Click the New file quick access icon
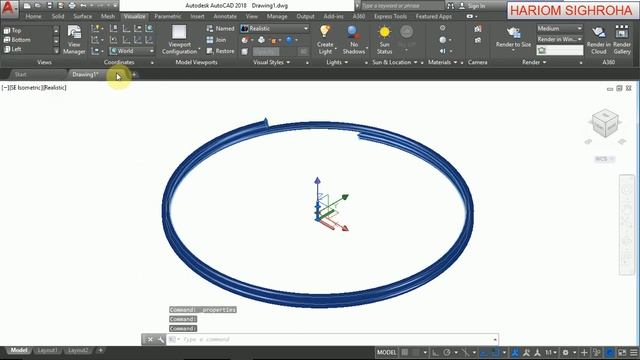 point(27,6)
